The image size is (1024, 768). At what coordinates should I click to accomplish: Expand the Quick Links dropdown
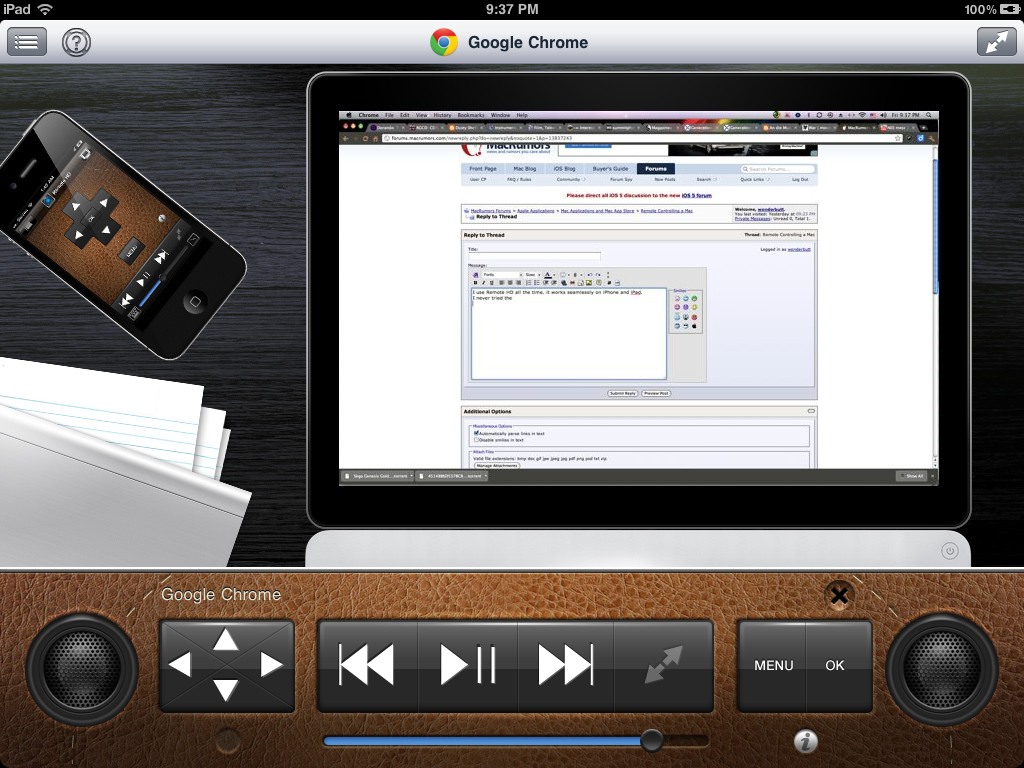point(755,179)
